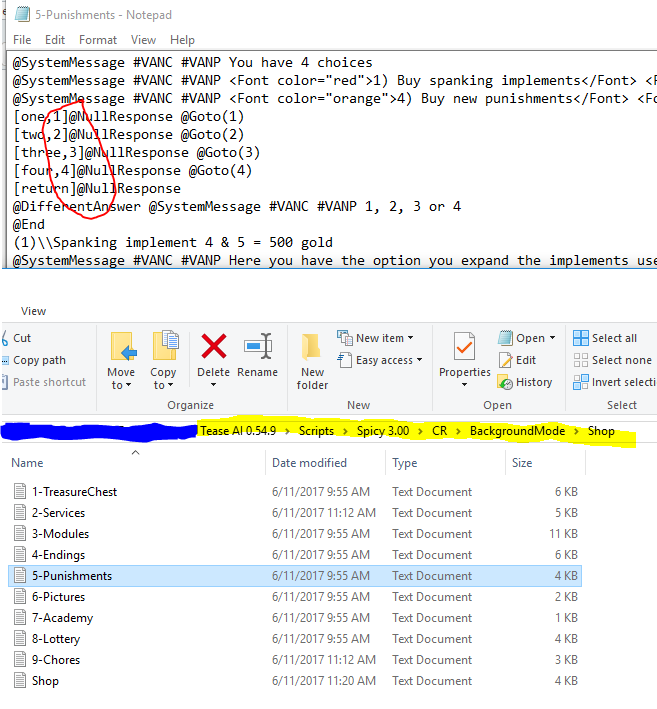Click BackgroundMode in the address bar
Image resolution: width=657 pixels, height=709 pixels.
(517, 431)
